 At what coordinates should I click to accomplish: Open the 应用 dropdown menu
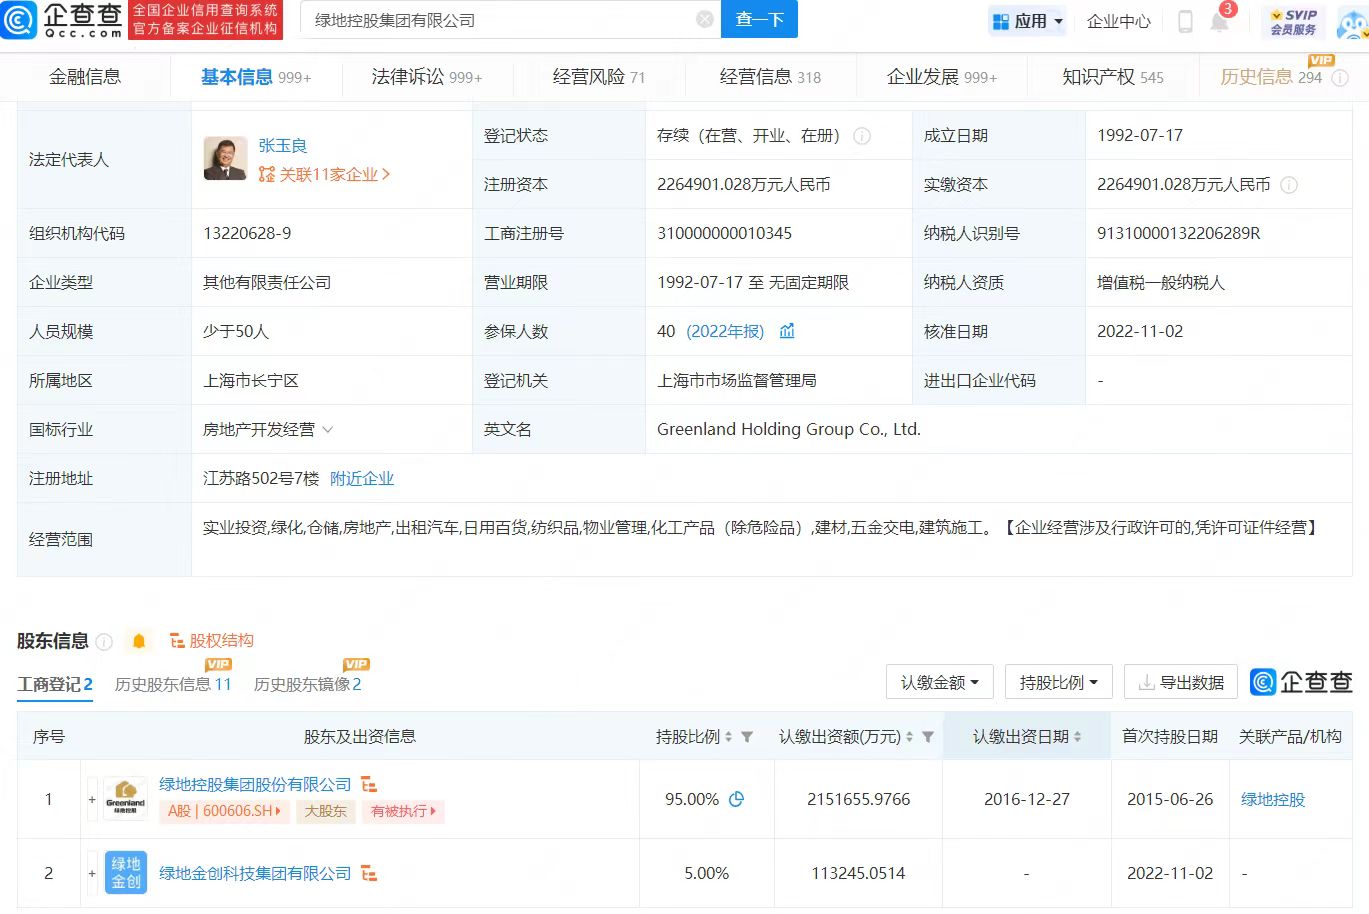point(1027,21)
